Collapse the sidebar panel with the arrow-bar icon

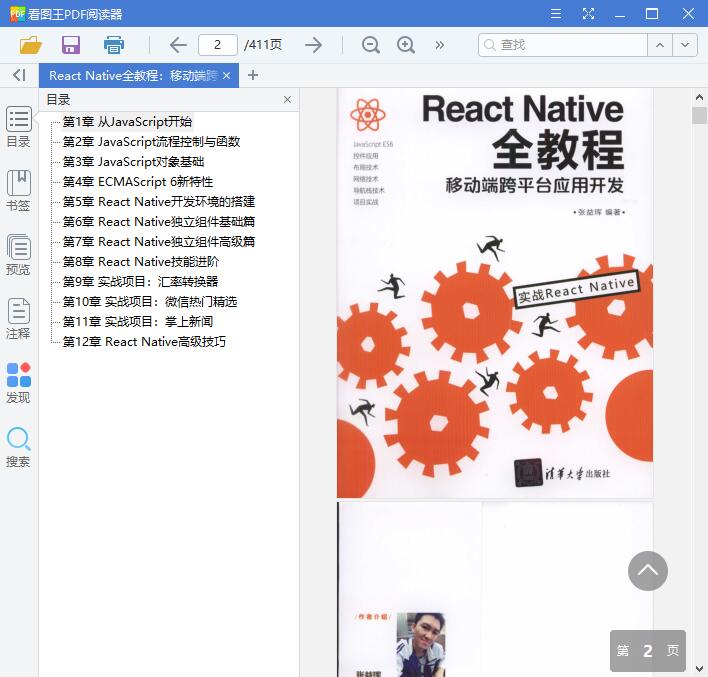[19, 75]
